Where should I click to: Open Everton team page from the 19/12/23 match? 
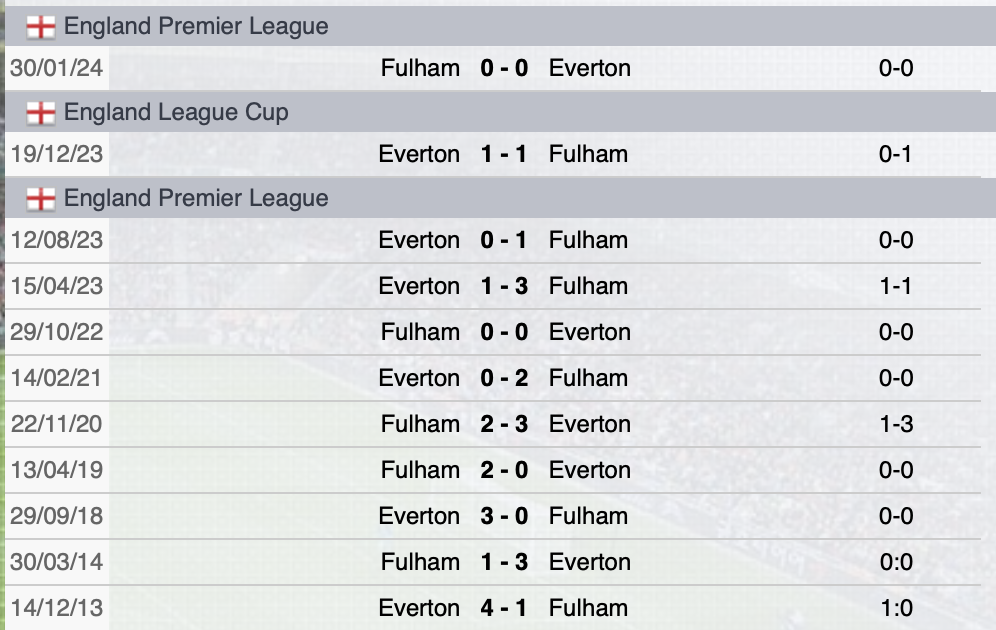click(x=419, y=154)
